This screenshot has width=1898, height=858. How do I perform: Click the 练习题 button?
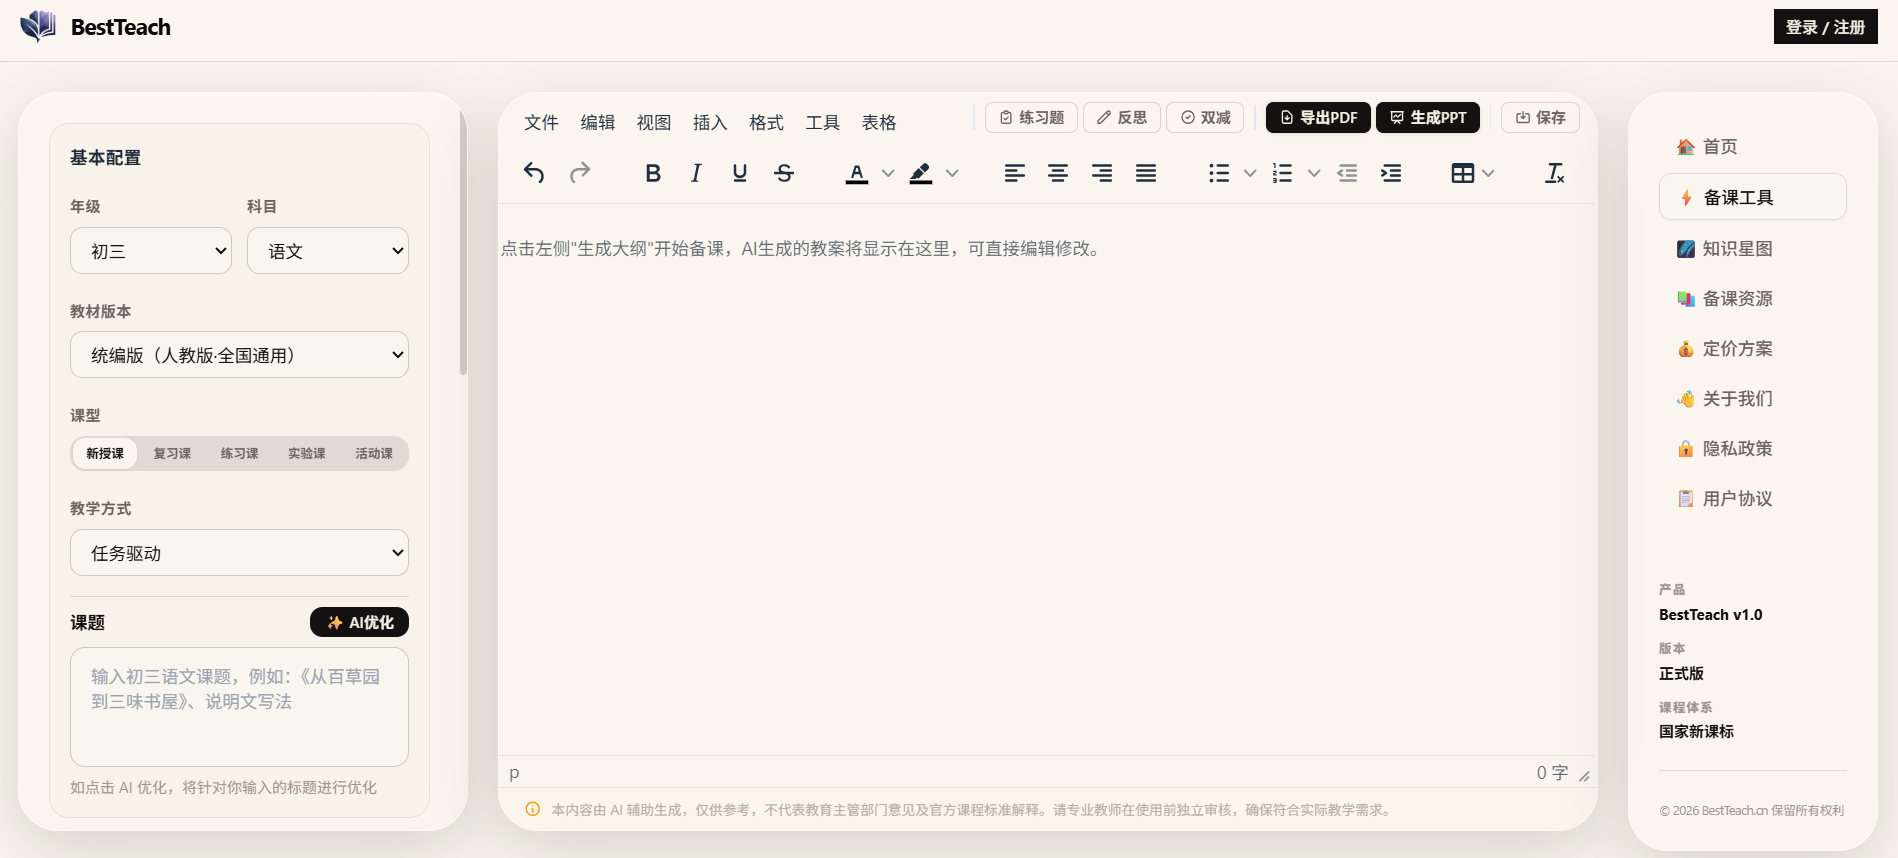1032,117
